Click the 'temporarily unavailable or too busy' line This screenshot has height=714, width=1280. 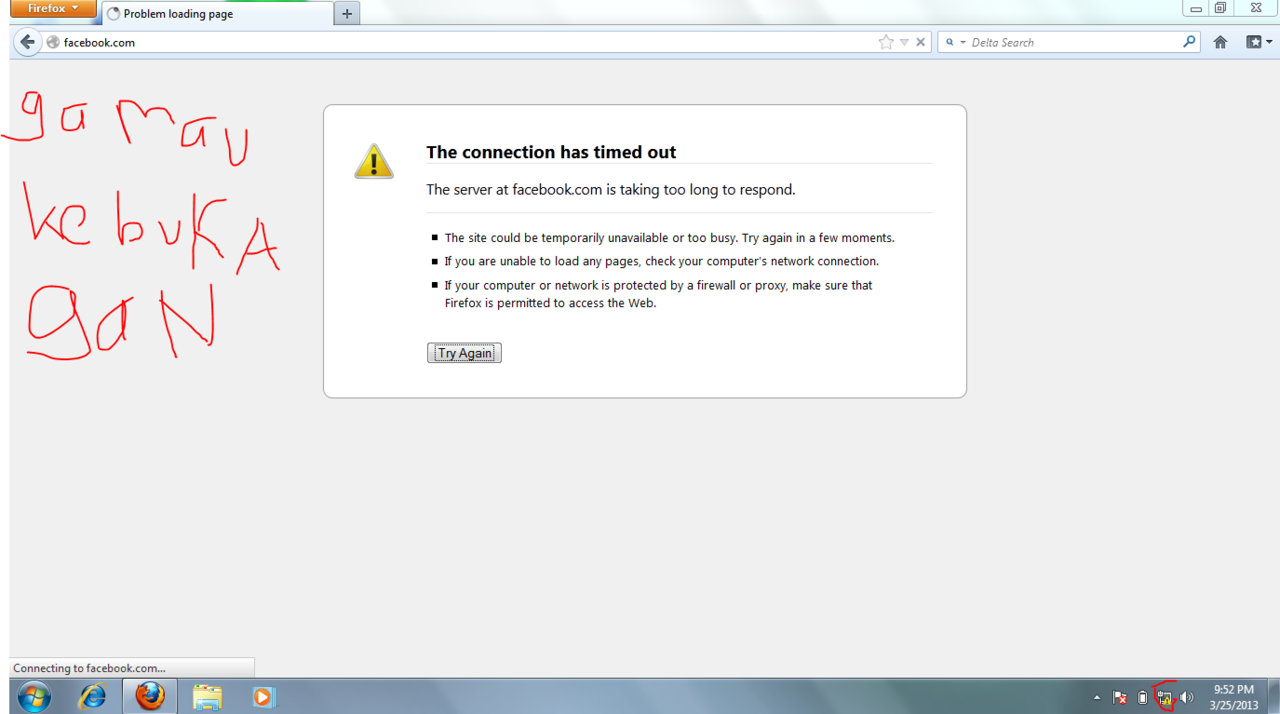tap(670, 238)
